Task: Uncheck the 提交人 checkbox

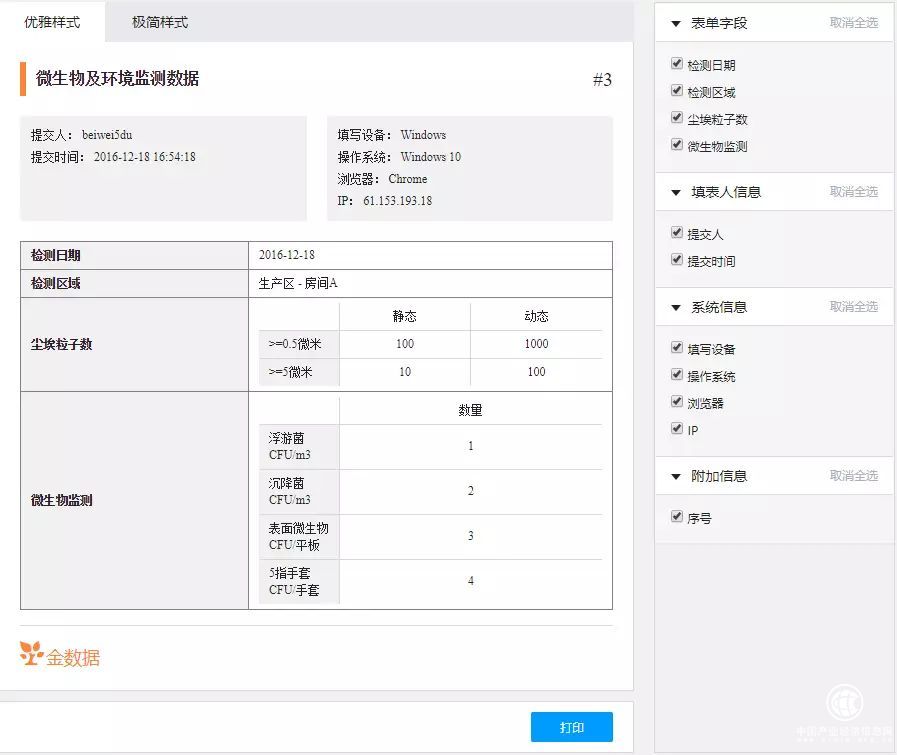Action: click(x=677, y=233)
